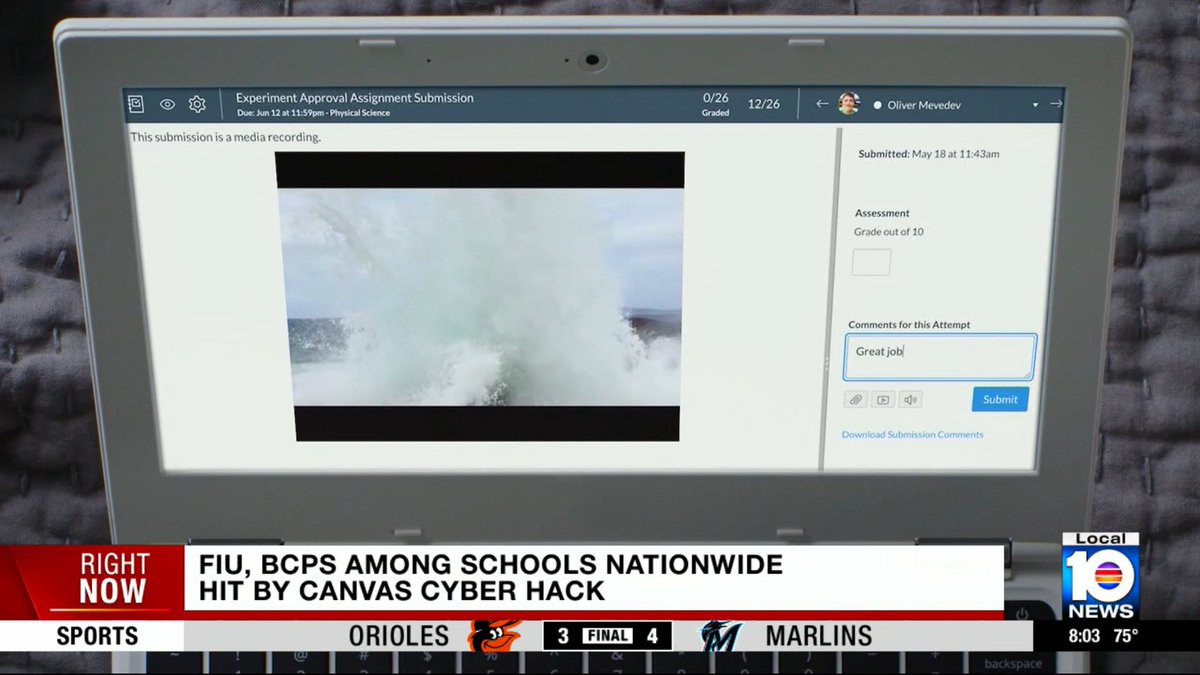Screen dimensions: 1200x675
Task: Click the Grade out of 10 input box
Action: click(x=871, y=263)
